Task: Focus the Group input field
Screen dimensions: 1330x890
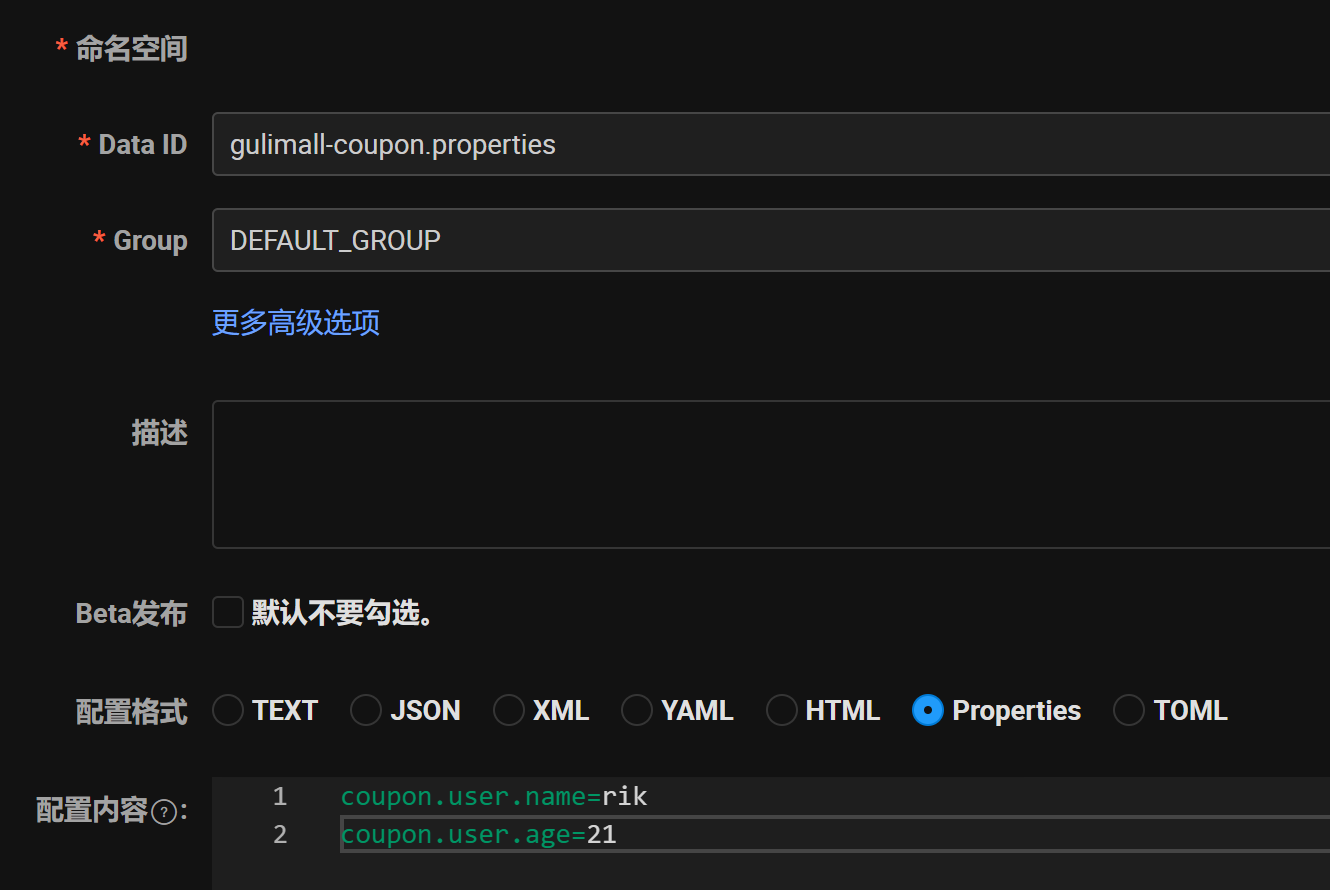Action: [771, 240]
